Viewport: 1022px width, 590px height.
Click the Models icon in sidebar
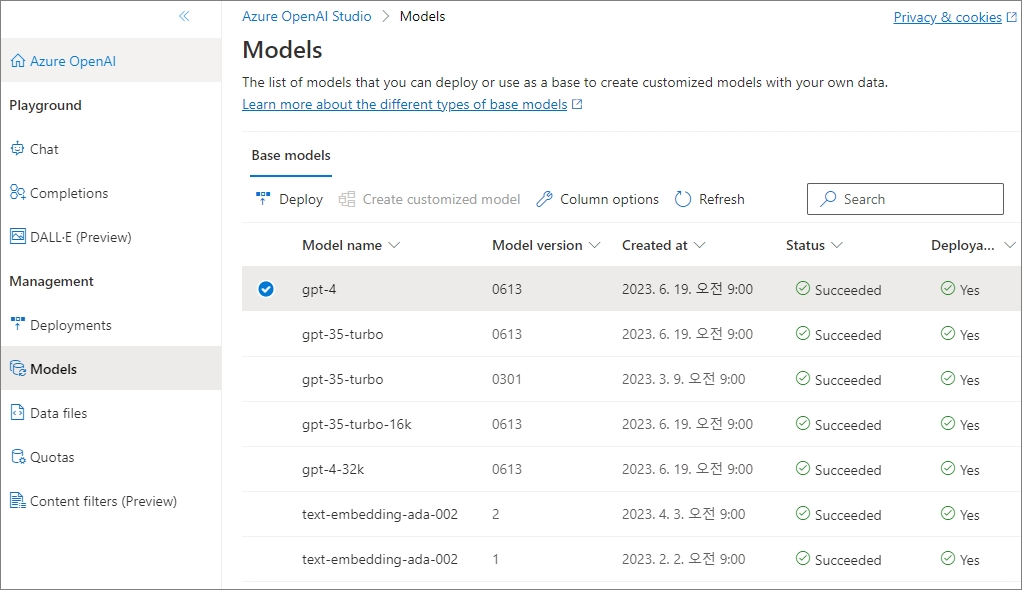(18, 368)
